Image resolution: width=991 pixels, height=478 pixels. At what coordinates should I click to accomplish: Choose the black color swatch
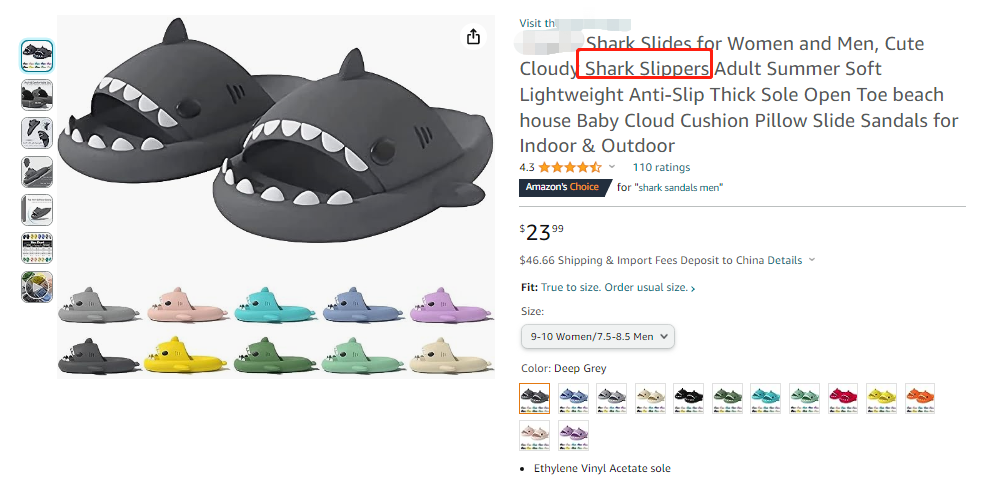[688, 398]
